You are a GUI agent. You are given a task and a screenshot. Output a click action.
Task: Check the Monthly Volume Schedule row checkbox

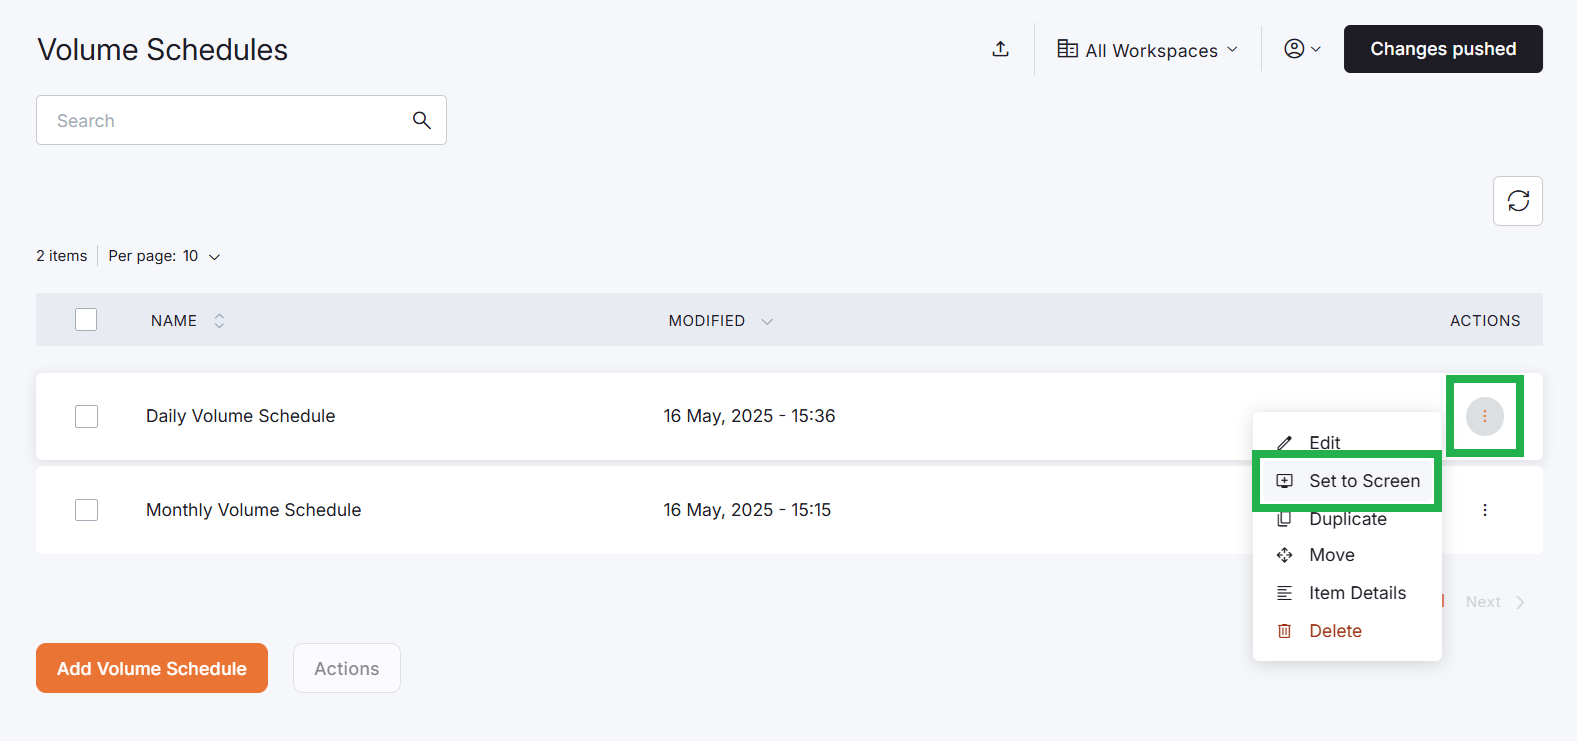point(86,510)
